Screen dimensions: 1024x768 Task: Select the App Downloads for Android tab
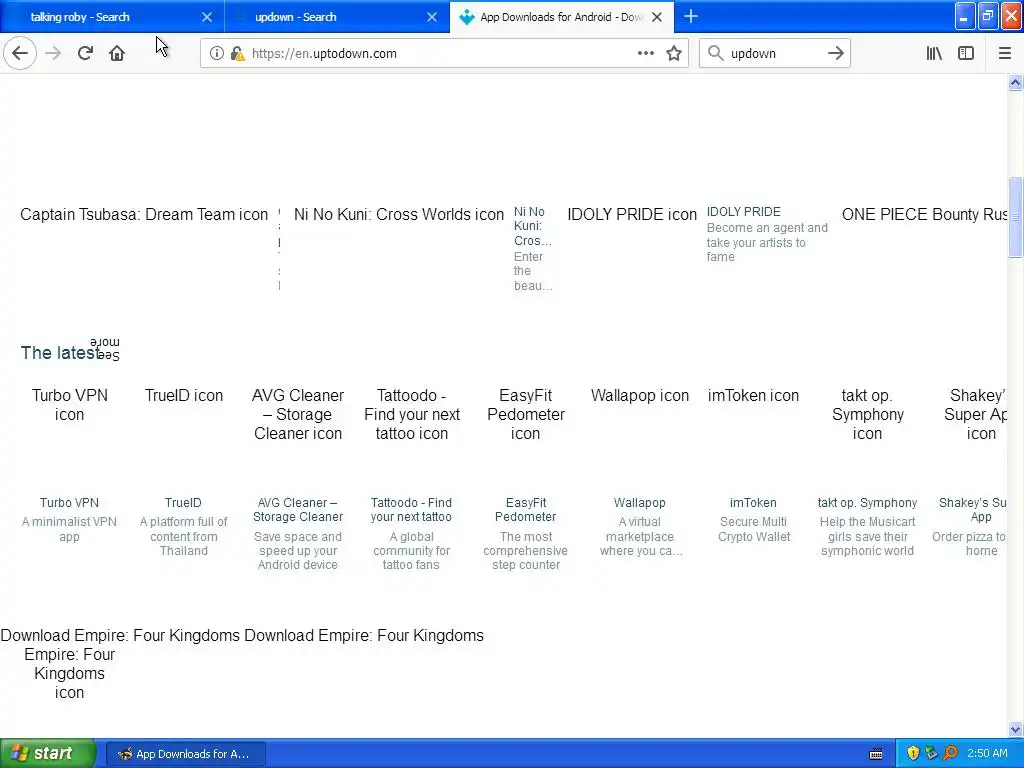pos(562,17)
